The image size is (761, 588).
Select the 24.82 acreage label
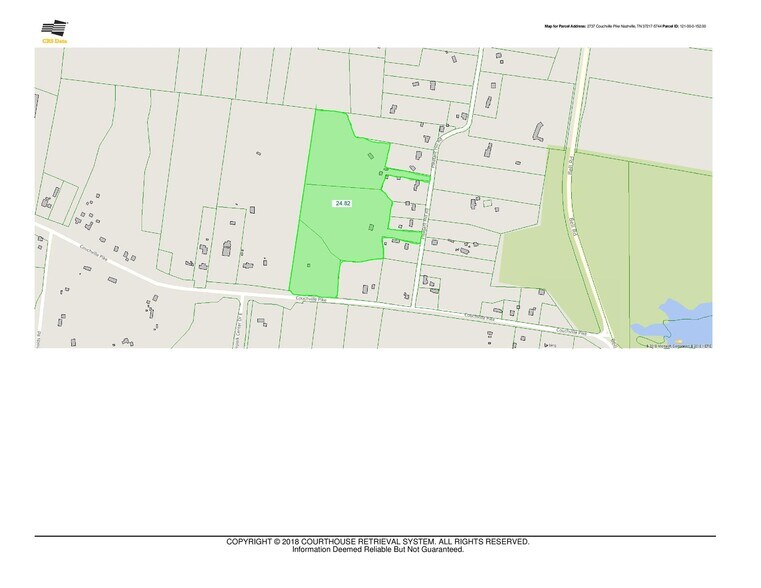[344, 203]
